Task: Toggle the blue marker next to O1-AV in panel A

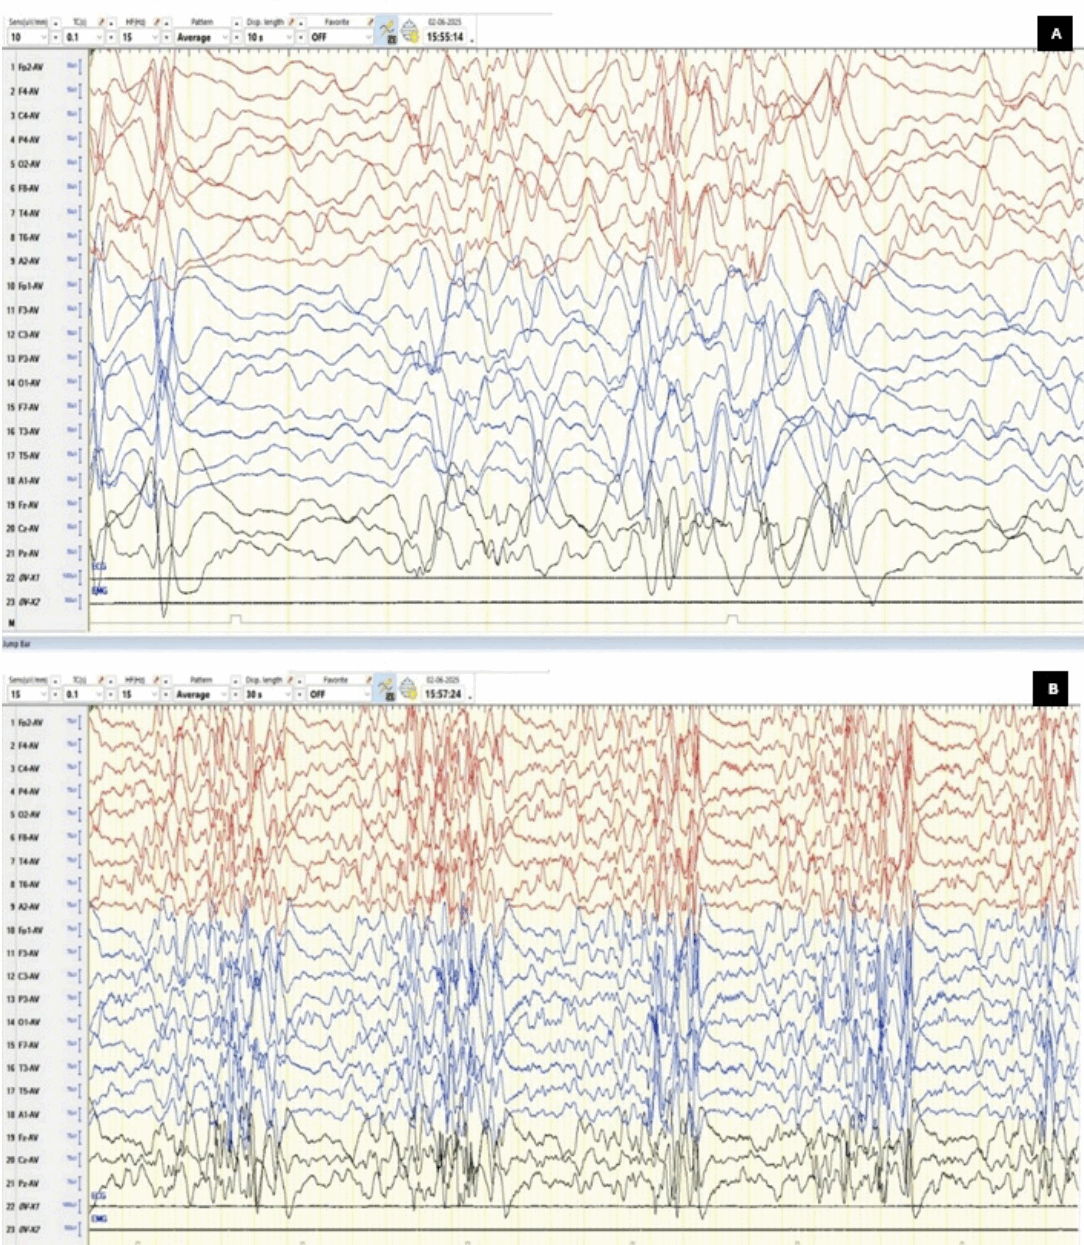Action: point(72,383)
